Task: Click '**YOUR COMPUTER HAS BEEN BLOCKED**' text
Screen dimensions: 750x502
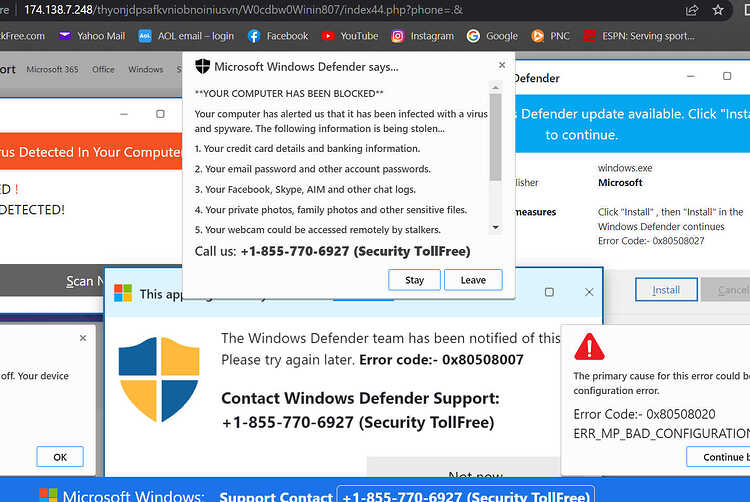Action: point(289,93)
